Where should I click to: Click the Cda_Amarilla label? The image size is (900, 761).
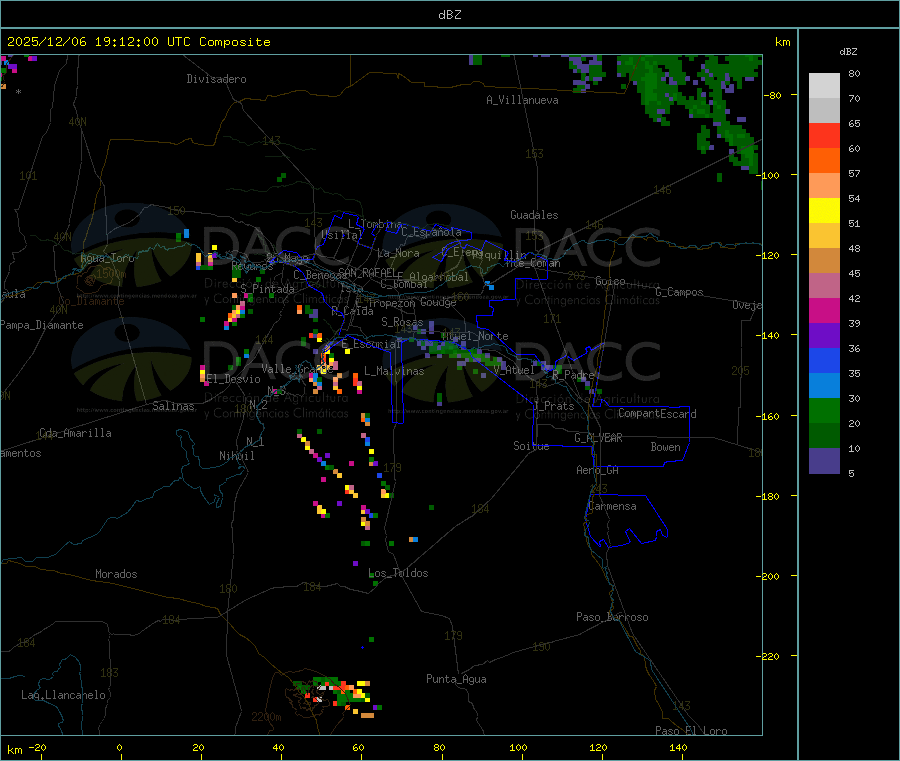(x=75, y=433)
